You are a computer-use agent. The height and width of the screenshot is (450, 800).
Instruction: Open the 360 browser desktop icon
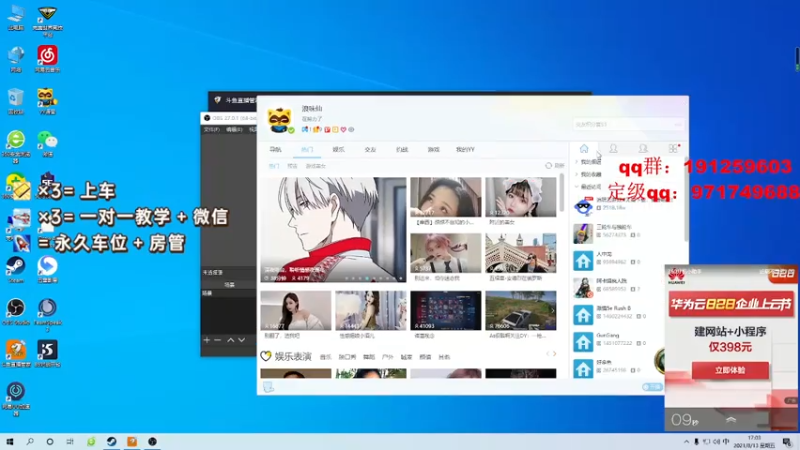[x=16, y=145]
